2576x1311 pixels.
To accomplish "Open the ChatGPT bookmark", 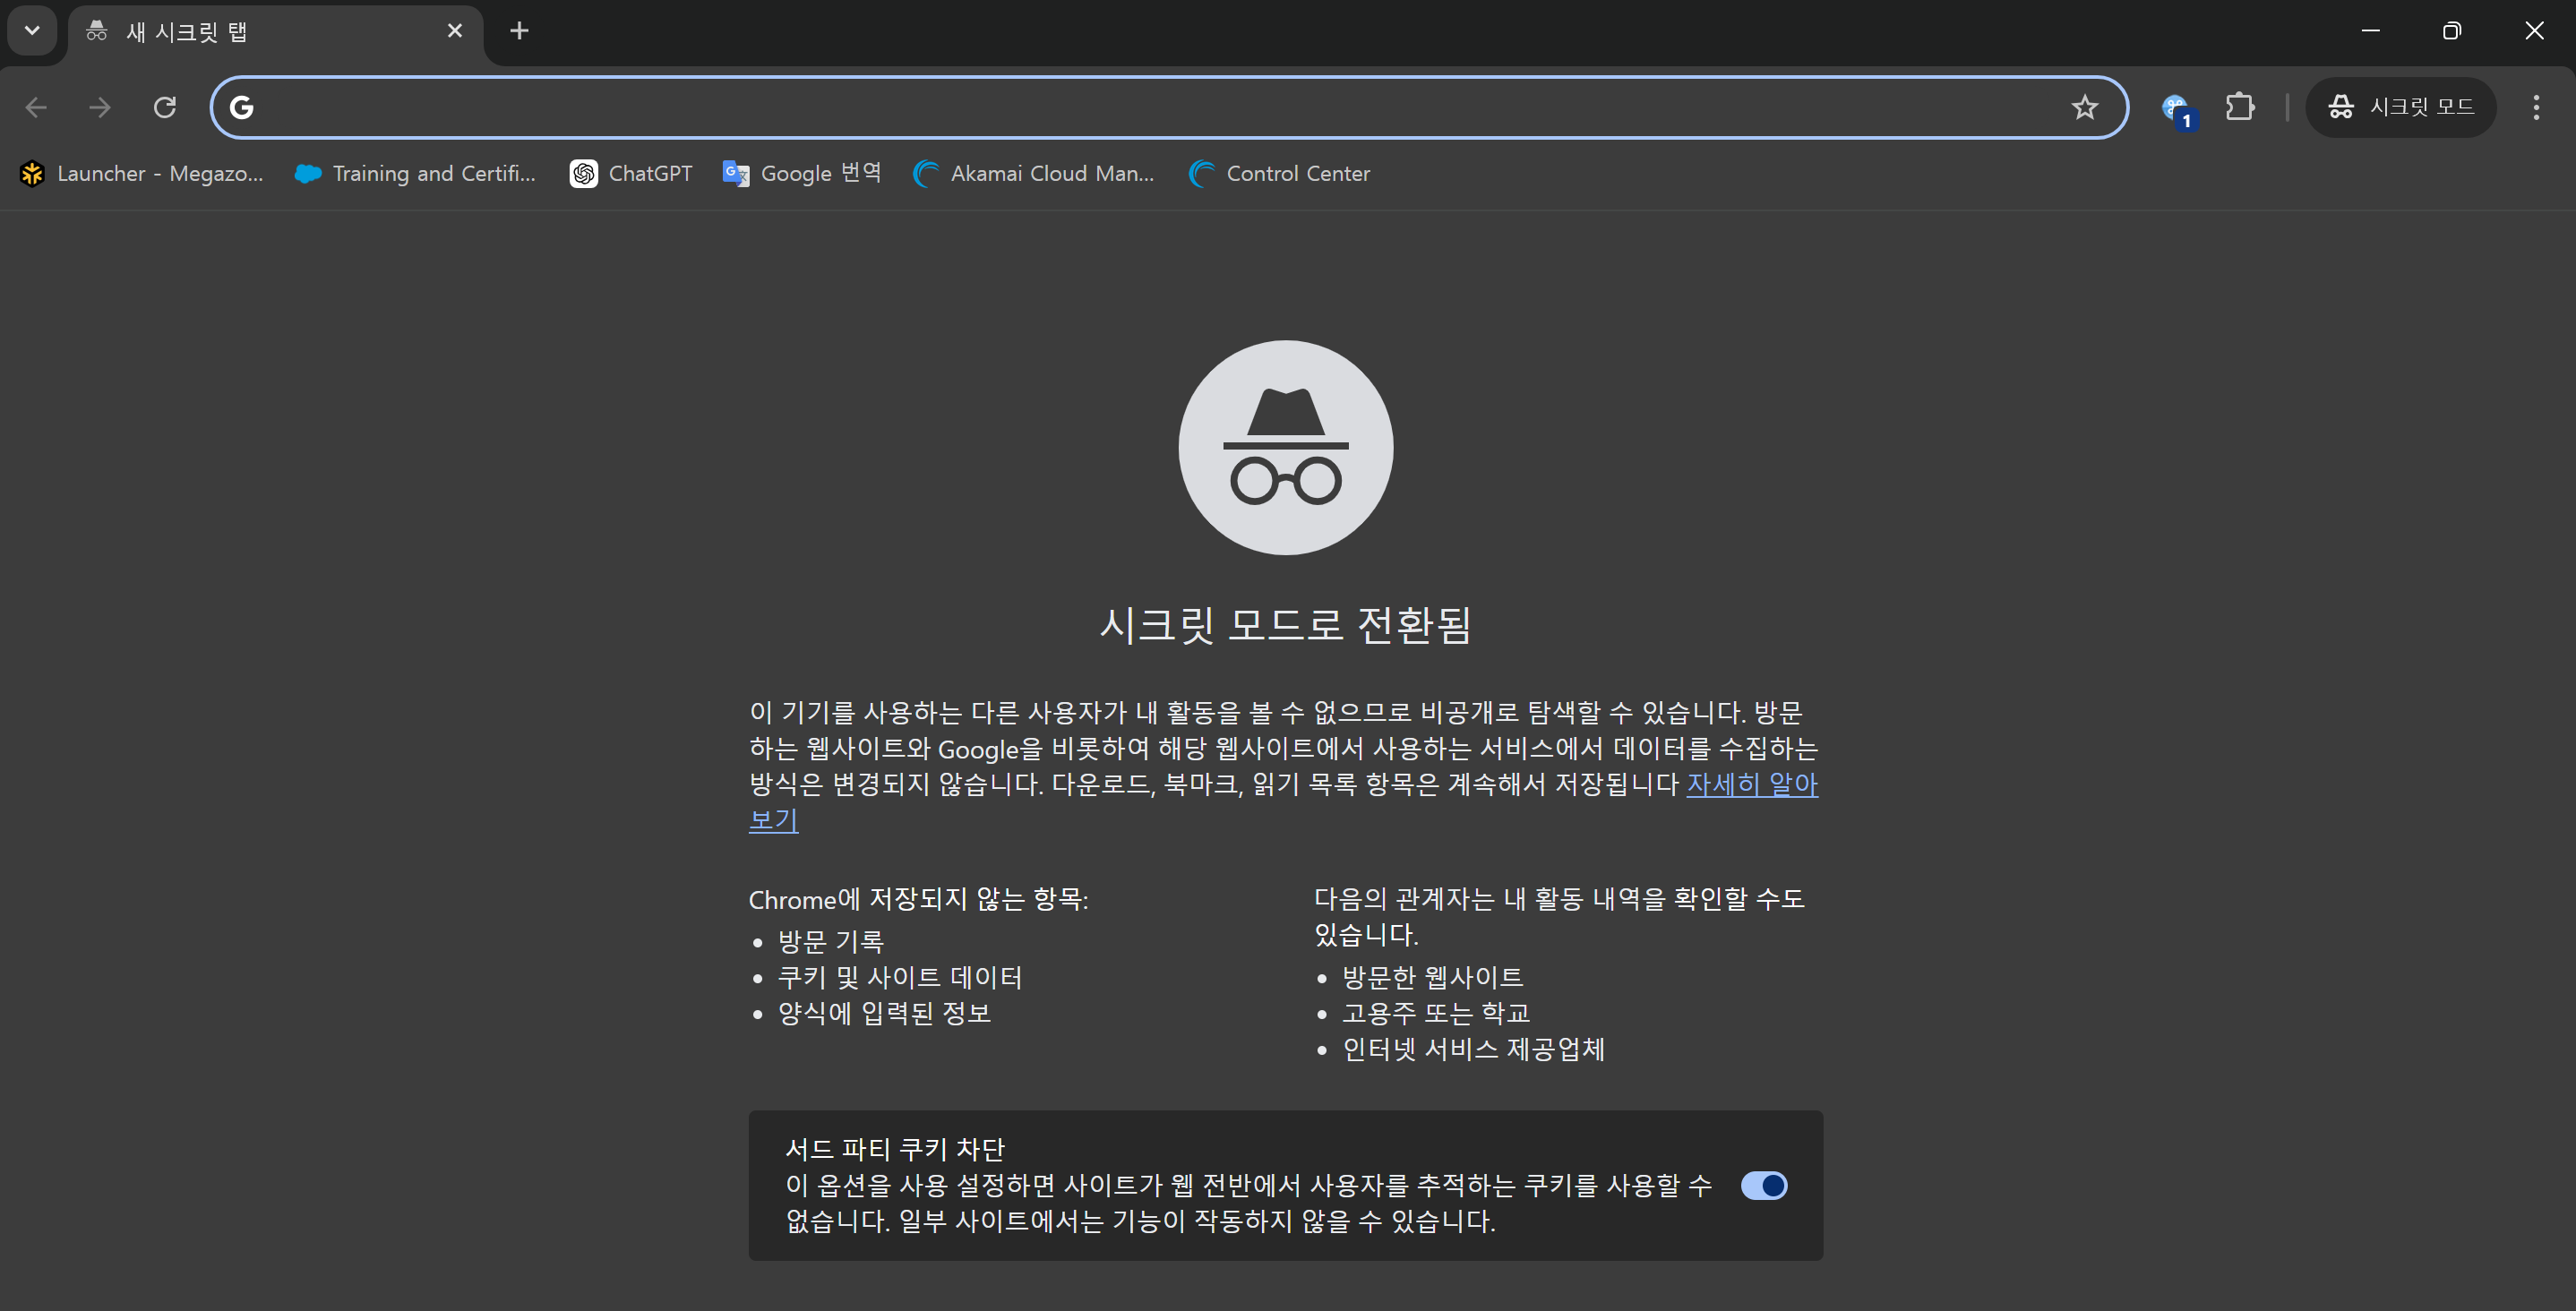I will coord(631,174).
